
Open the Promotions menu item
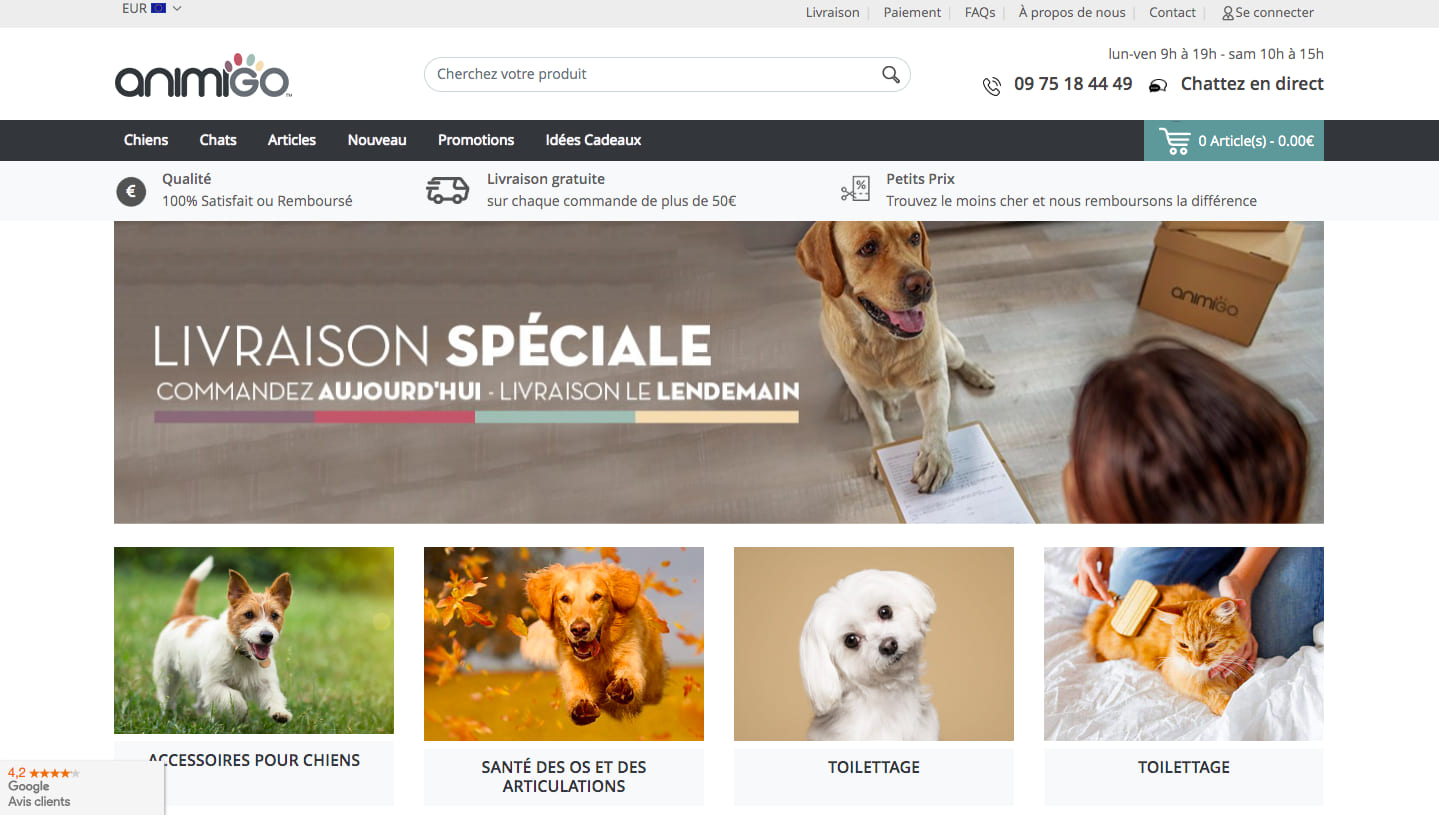(x=476, y=140)
